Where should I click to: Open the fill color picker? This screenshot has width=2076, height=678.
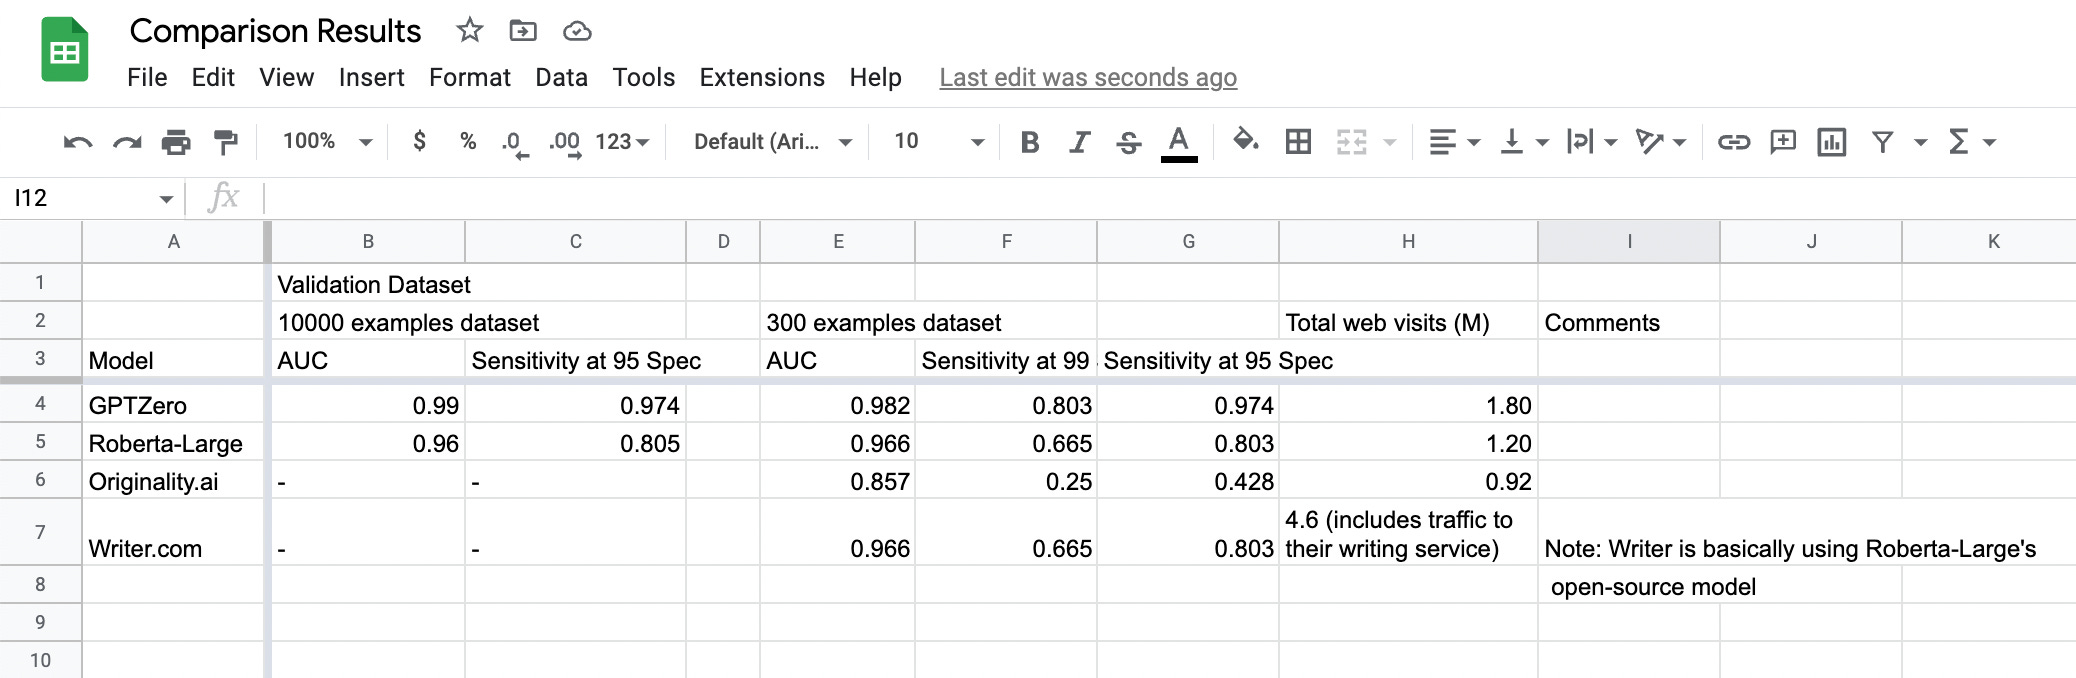1245,140
